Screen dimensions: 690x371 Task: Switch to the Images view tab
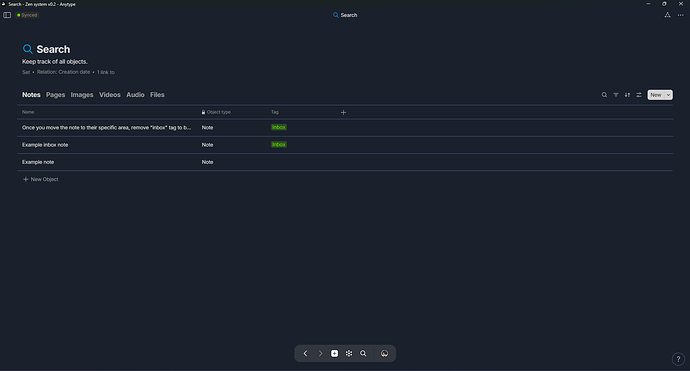coord(82,95)
